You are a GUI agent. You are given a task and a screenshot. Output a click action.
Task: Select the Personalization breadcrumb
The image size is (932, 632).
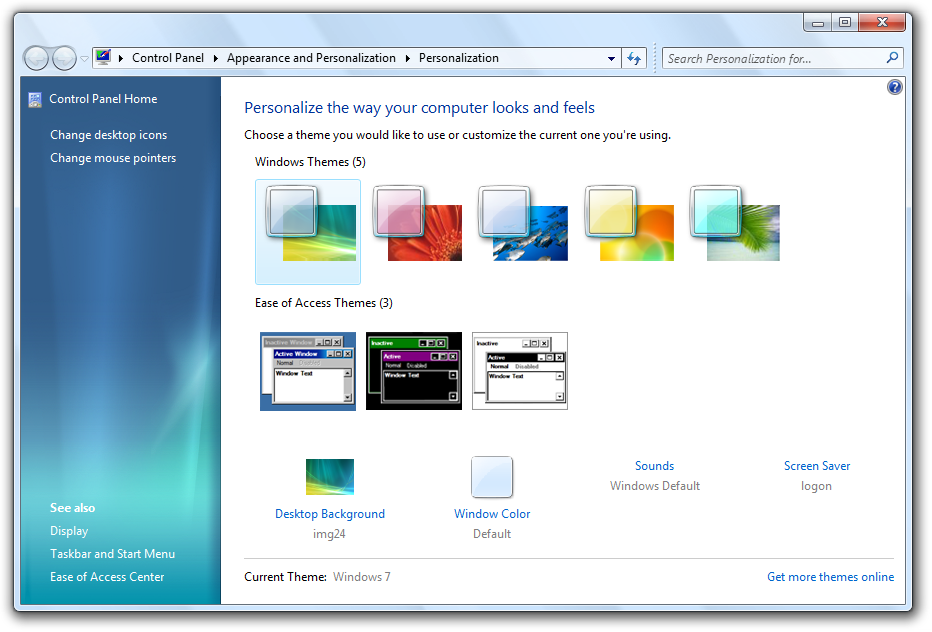(458, 58)
